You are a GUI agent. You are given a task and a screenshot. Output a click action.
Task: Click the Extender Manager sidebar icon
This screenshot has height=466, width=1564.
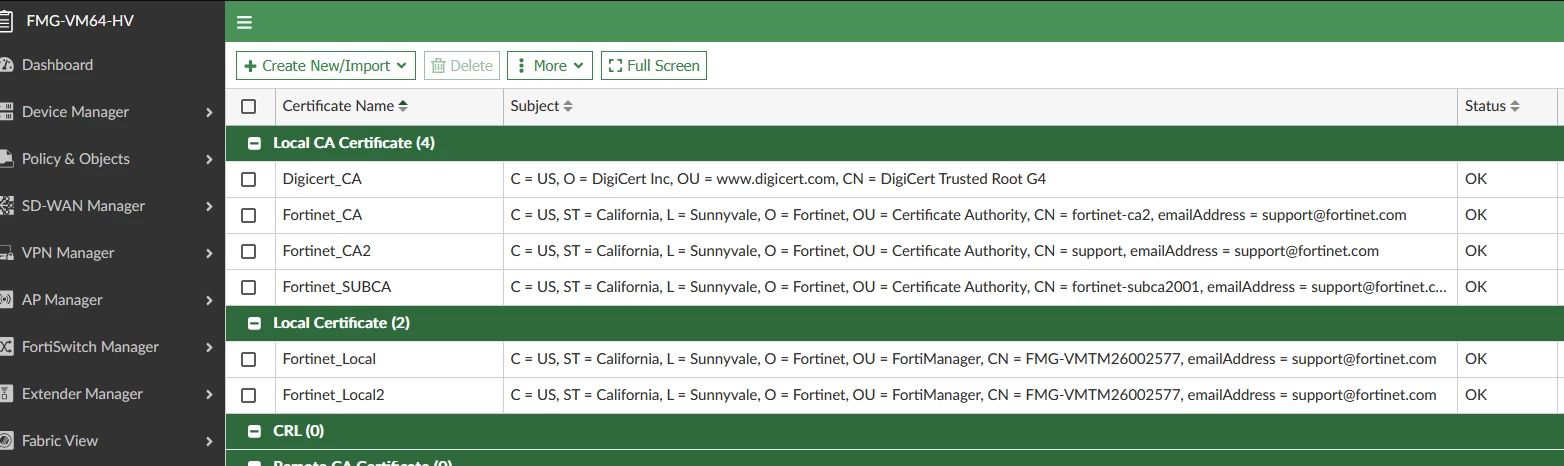click(x=6, y=394)
